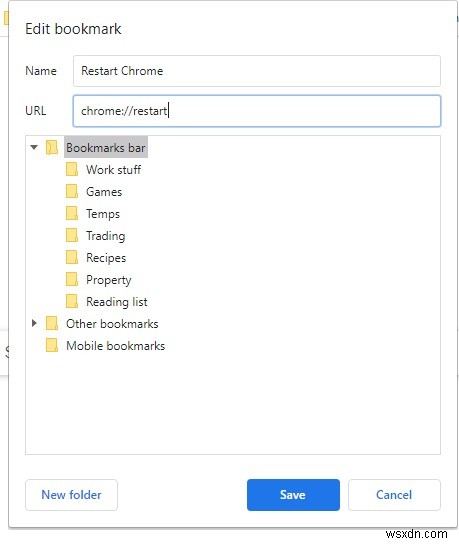The image size is (459, 544).
Task: Click the Reading list folder icon
Action: (72, 301)
